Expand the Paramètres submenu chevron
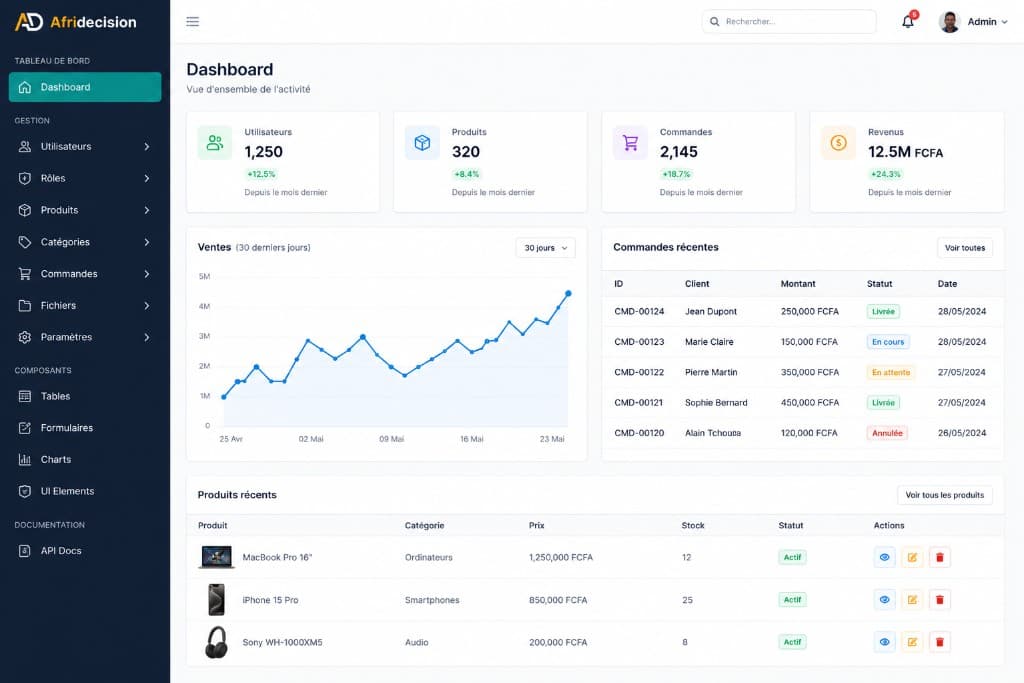The height and width of the screenshot is (683, 1024). click(x=147, y=337)
